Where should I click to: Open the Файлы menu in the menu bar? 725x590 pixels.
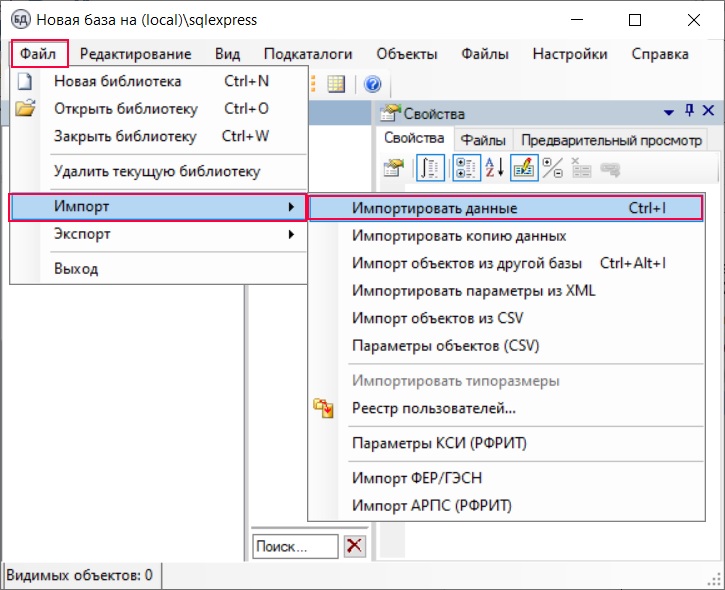coord(485,54)
